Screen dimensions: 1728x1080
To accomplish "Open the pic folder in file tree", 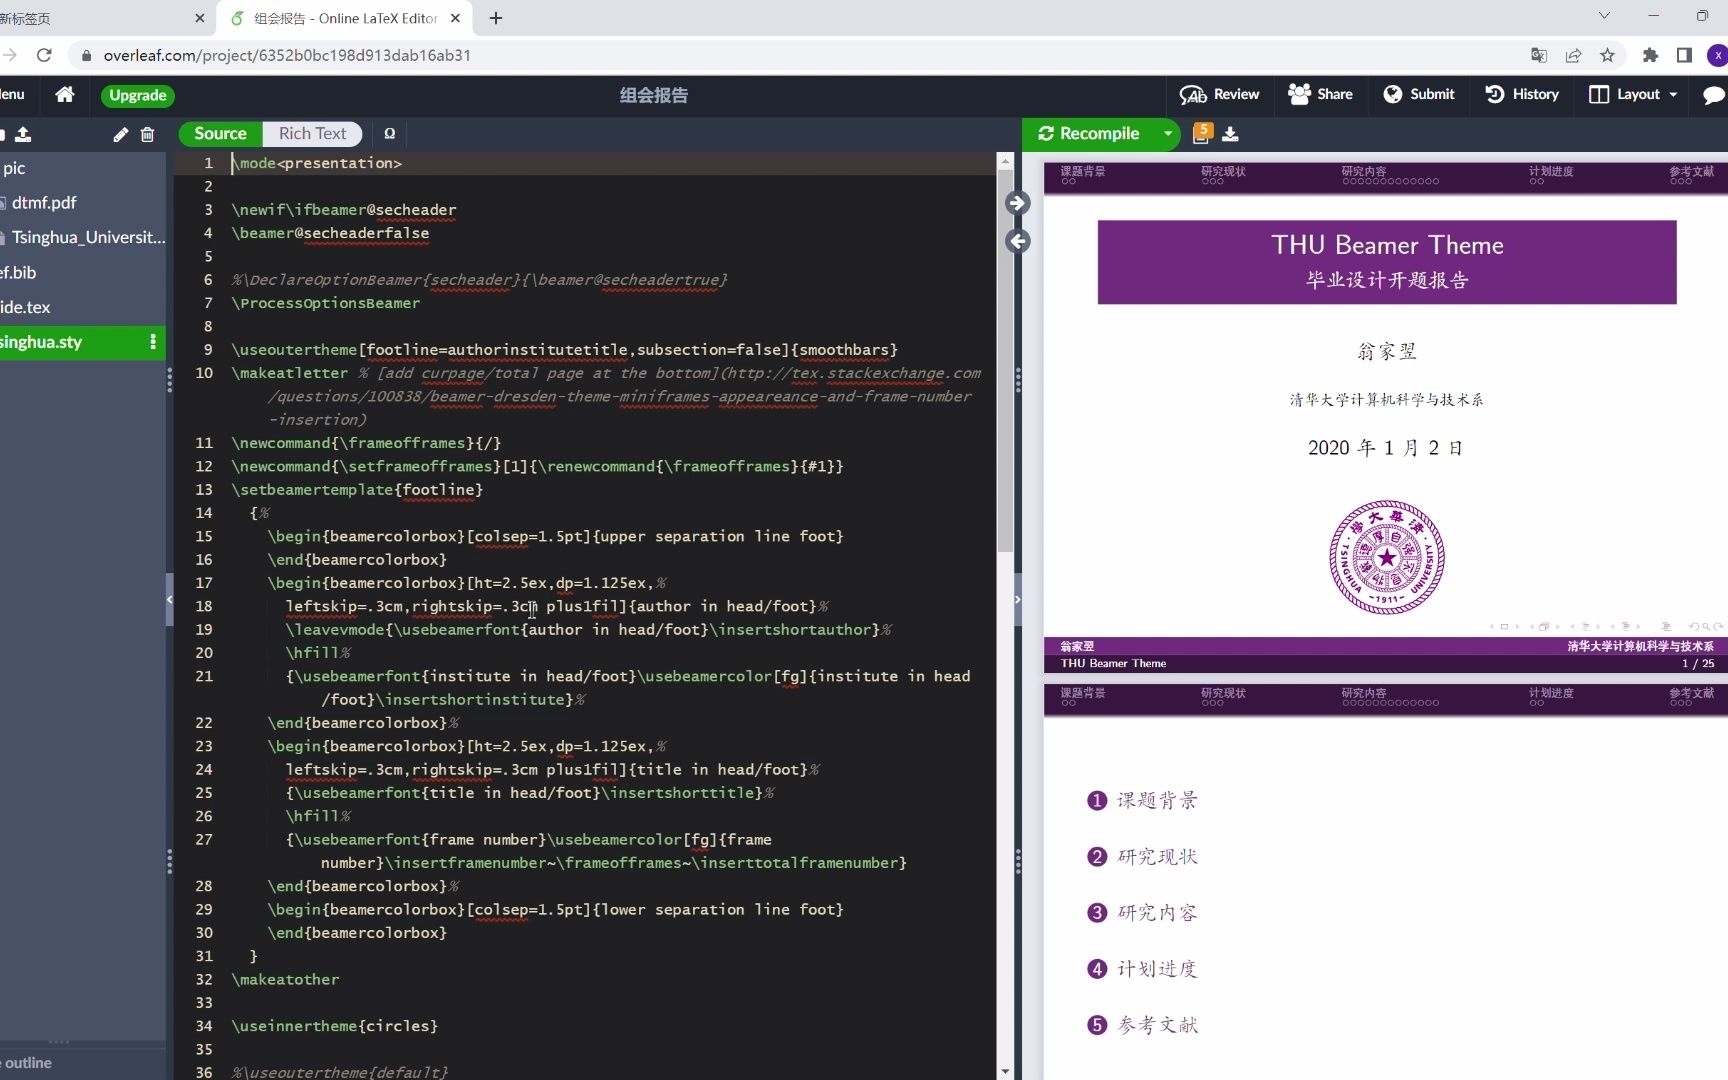I will click(x=14, y=168).
